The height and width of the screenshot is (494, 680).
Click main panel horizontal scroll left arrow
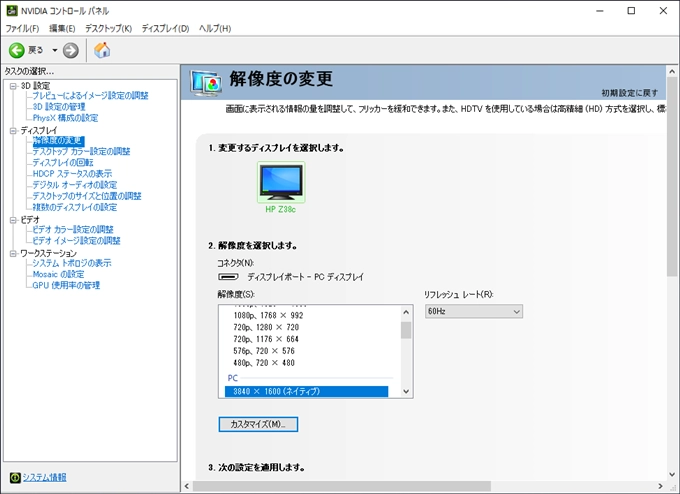coord(187,486)
